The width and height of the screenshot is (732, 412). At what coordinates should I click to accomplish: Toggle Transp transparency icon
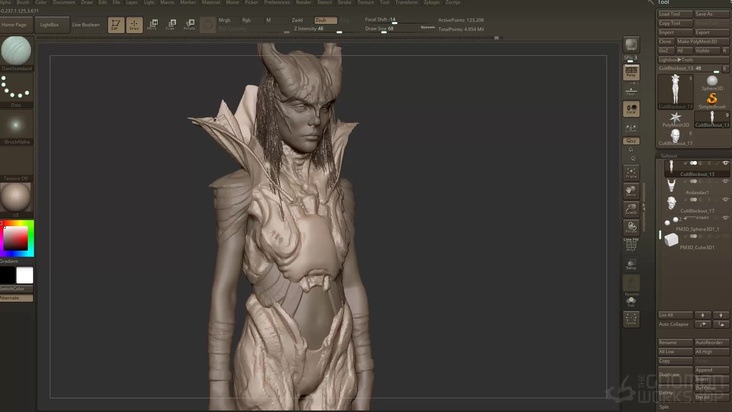click(x=631, y=264)
